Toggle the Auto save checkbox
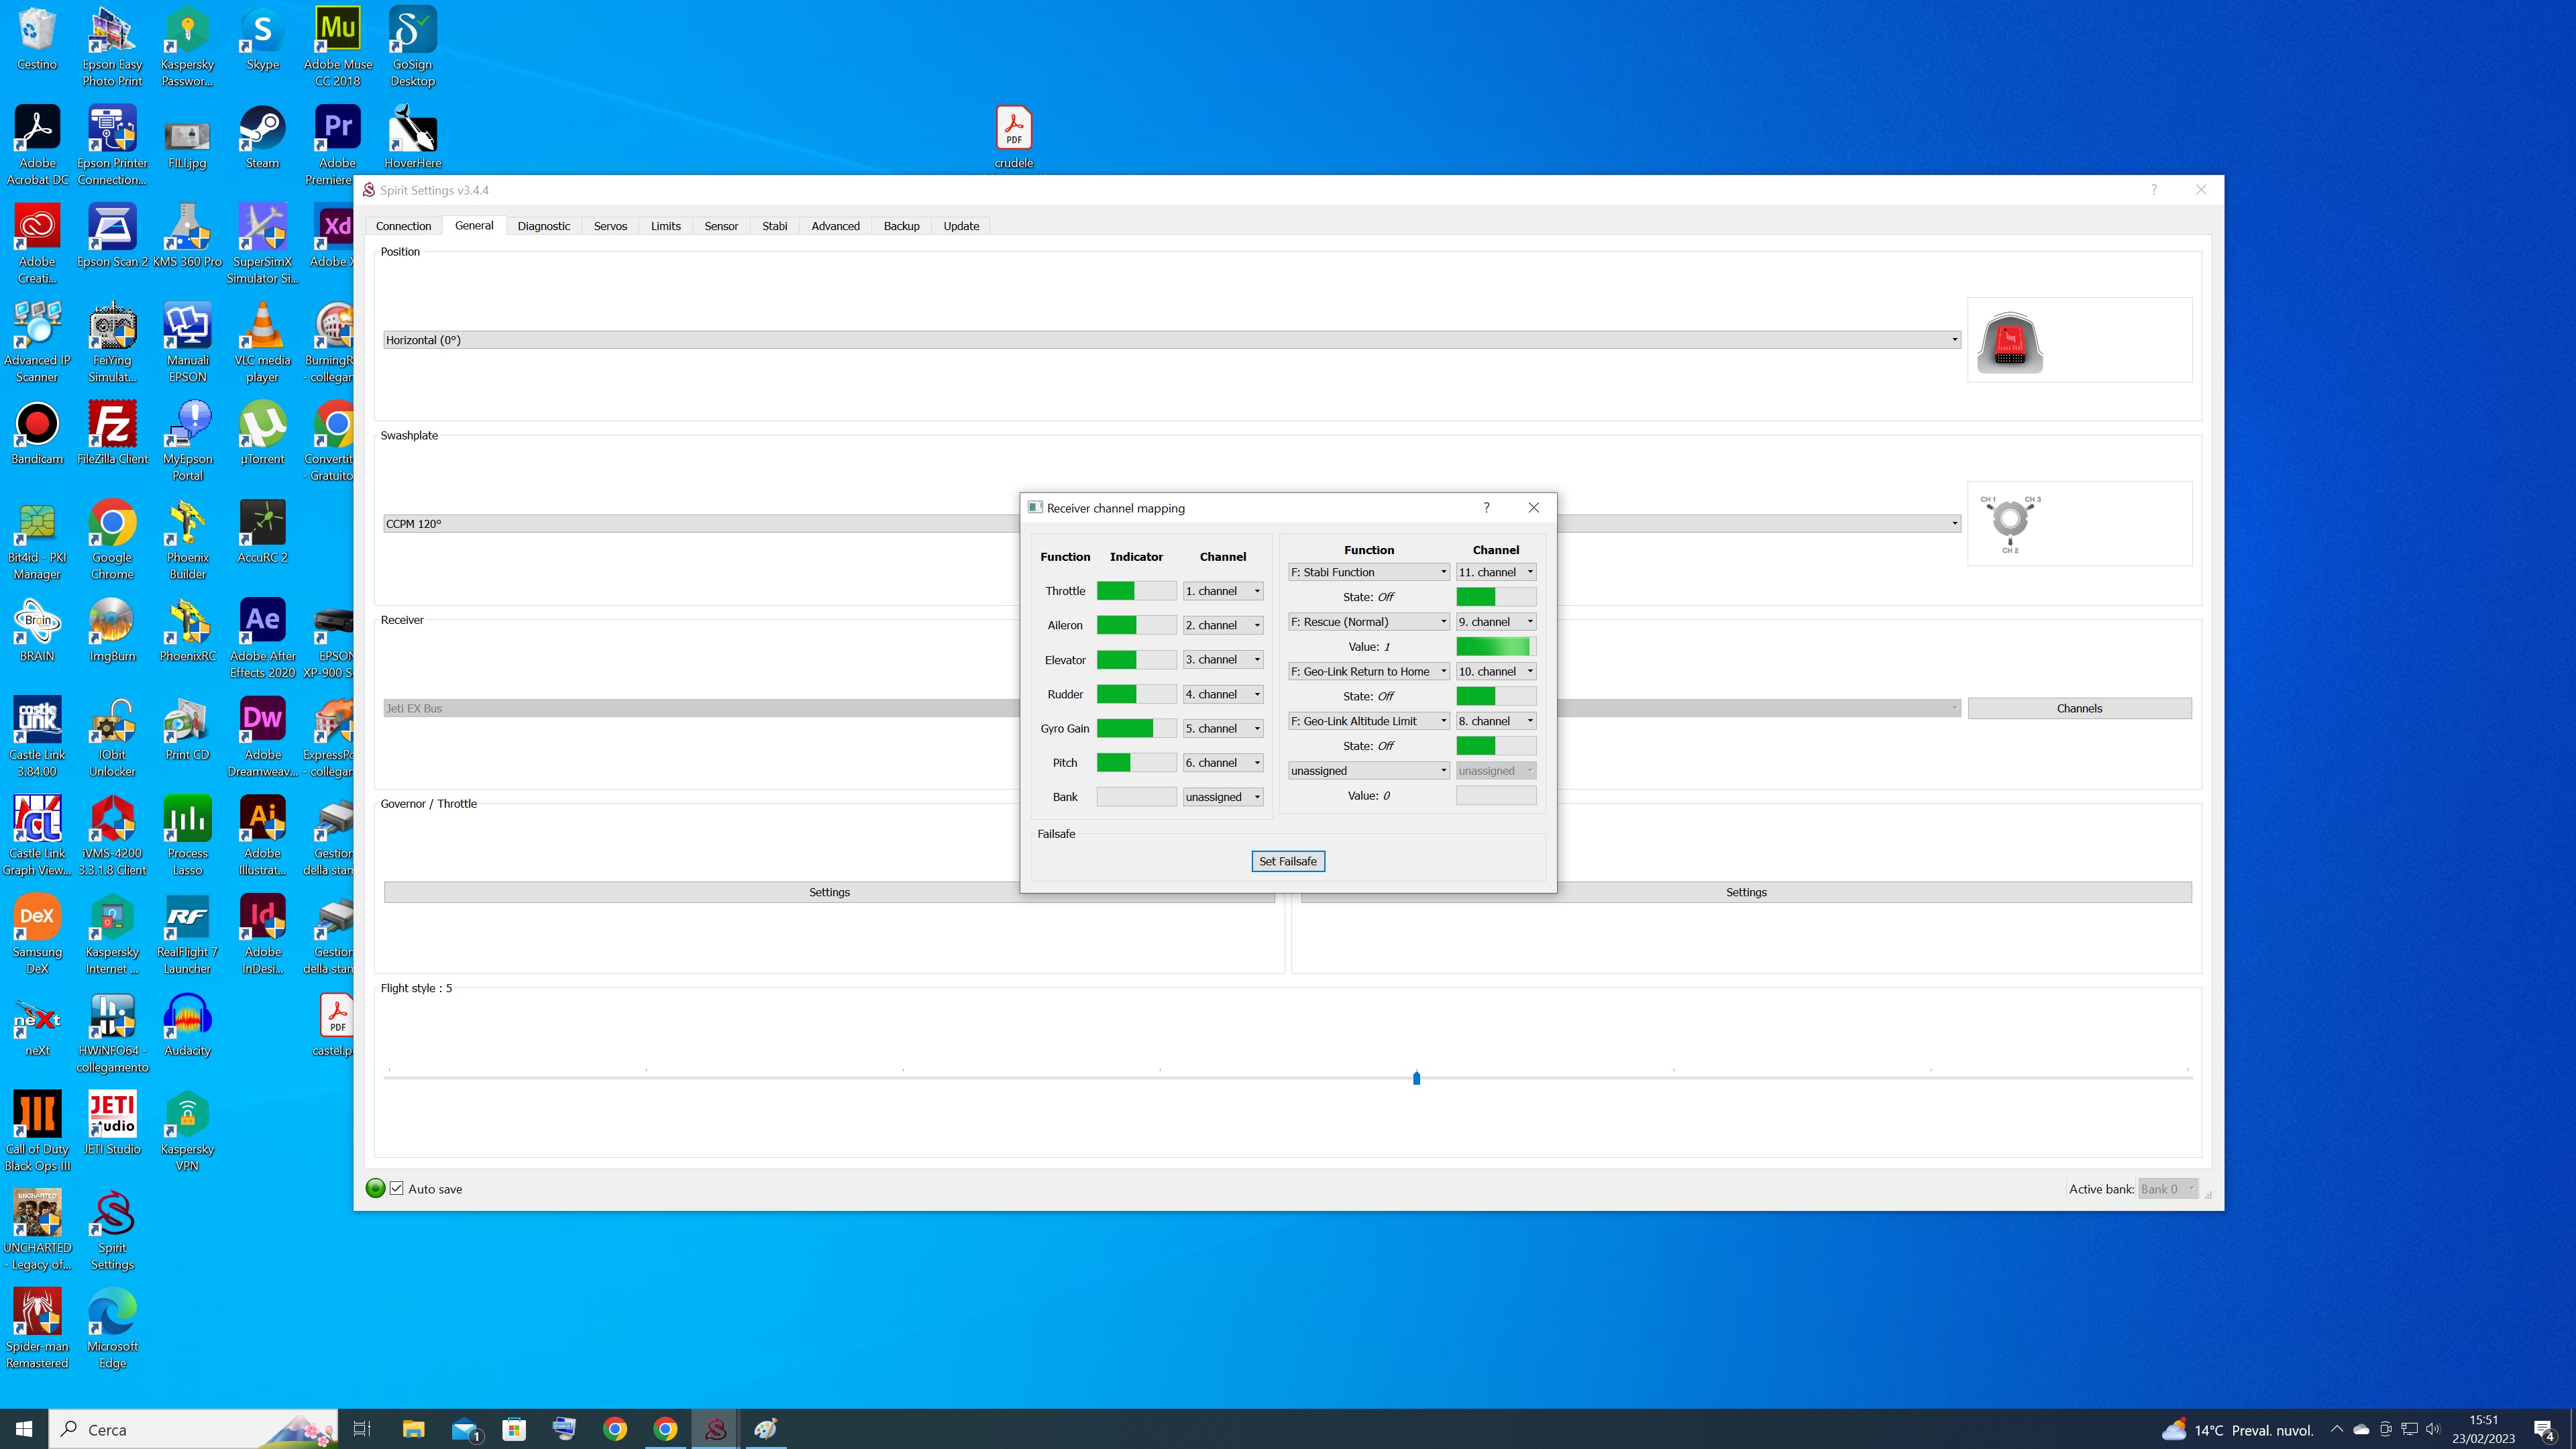Screen dimensions: 2576x1449 pyautogui.click(x=397, y=1188)
